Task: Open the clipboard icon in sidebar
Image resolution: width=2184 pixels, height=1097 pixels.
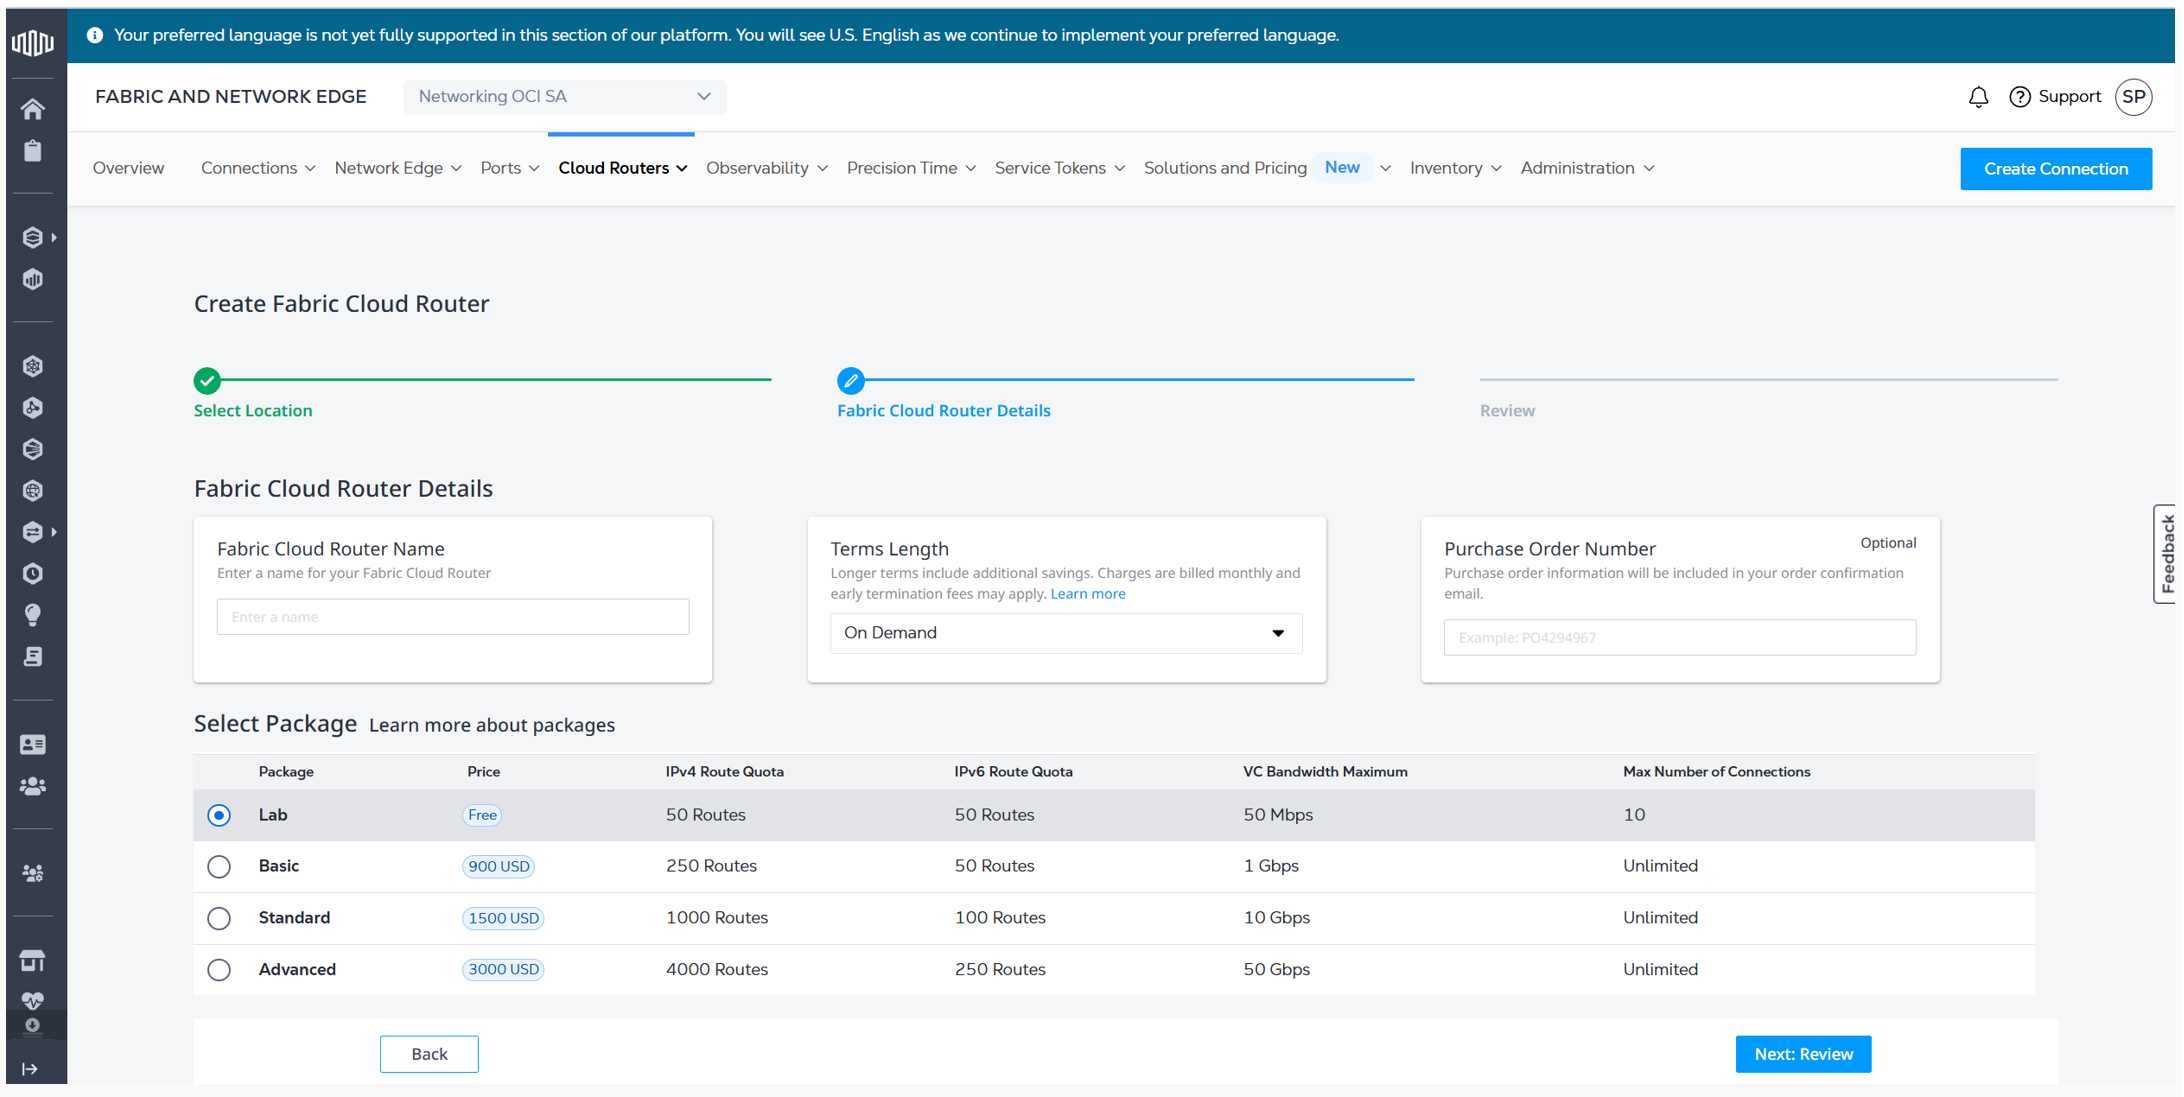Action: [33, 151]
